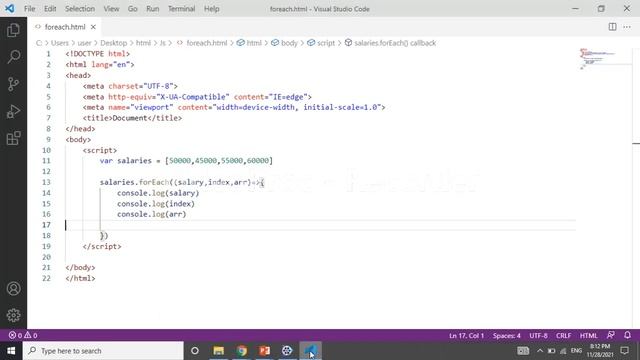Click the battery icon in system tray
640x360 pixels.
(x=551, y=351)
